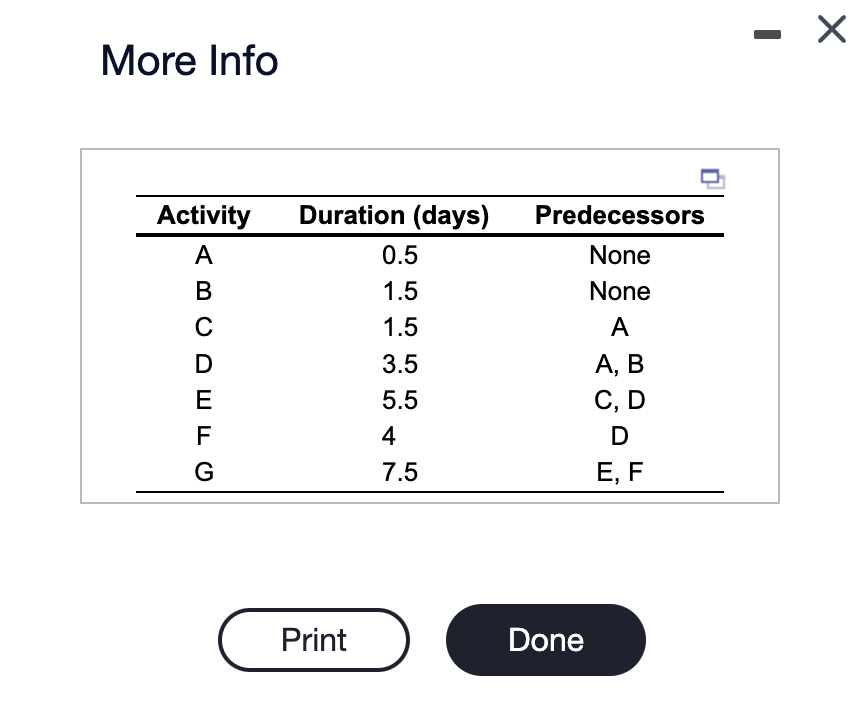Select the Duration (days) column header
The width and height of the screenshot is (852, 724).
(x=393, y=215)
